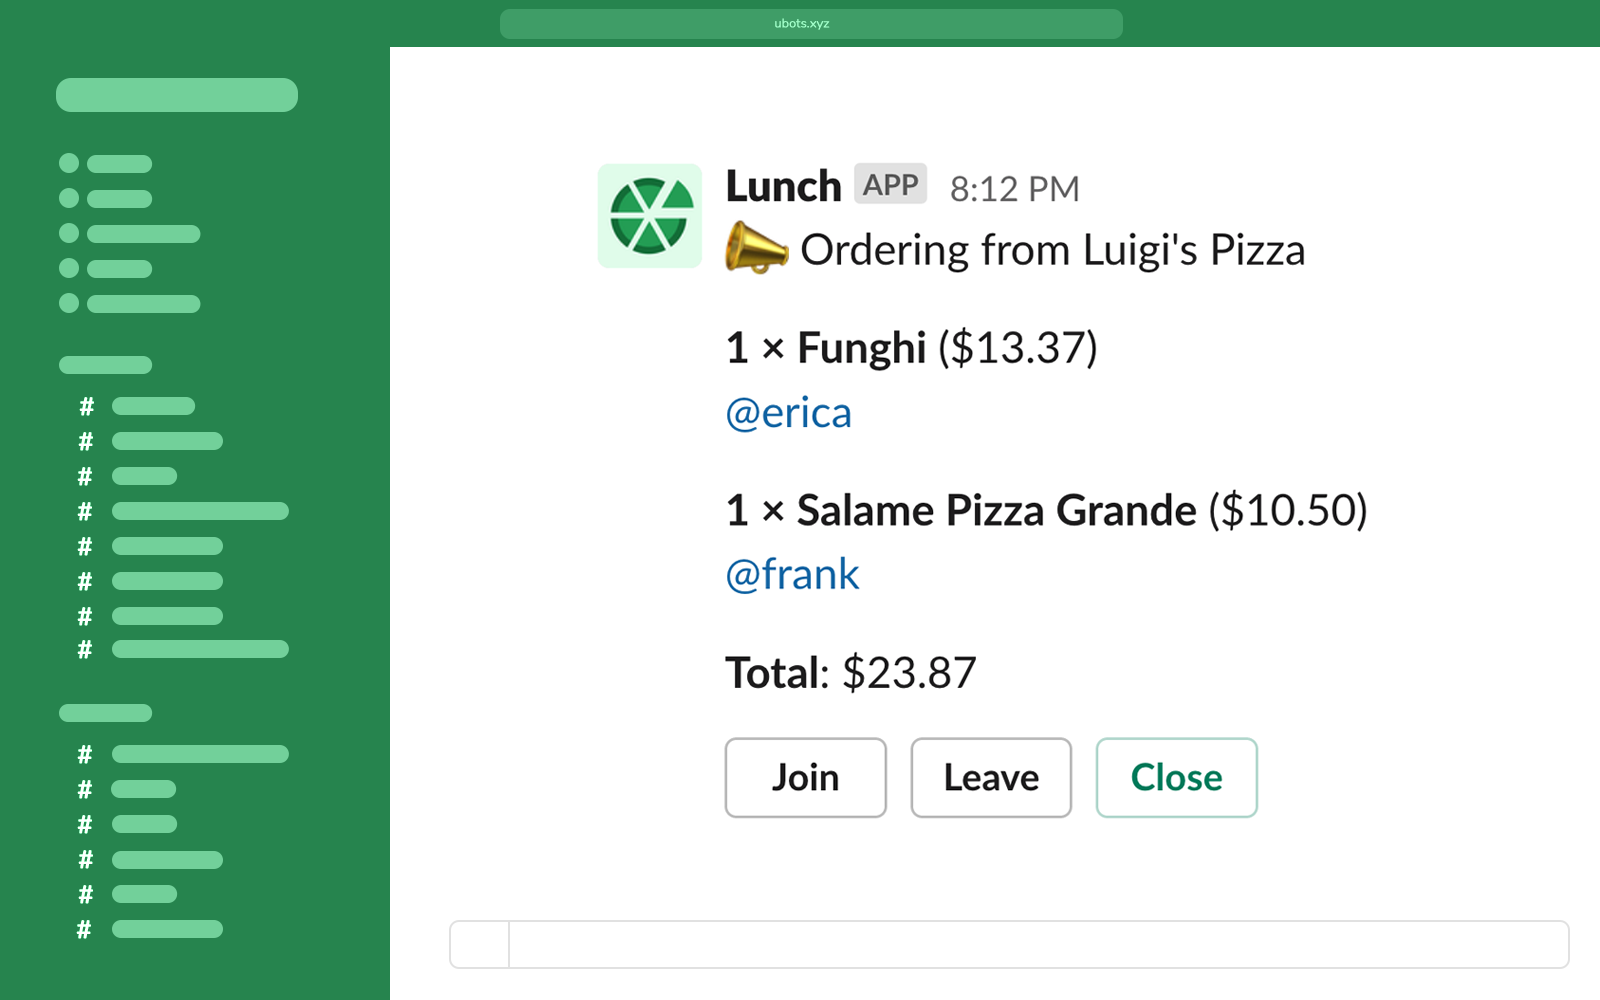
Task: Click the 8:12 PM timestamp
Action: pyautogui.click(x=1014, y=189)
